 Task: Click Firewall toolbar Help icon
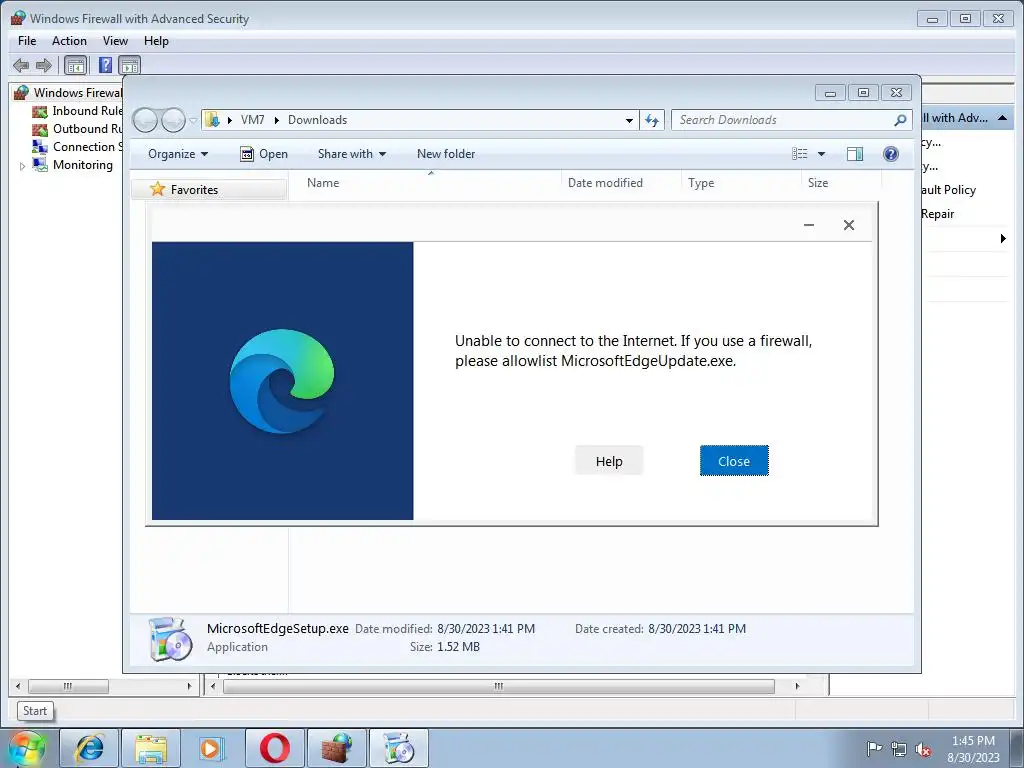tap(105, 65)
